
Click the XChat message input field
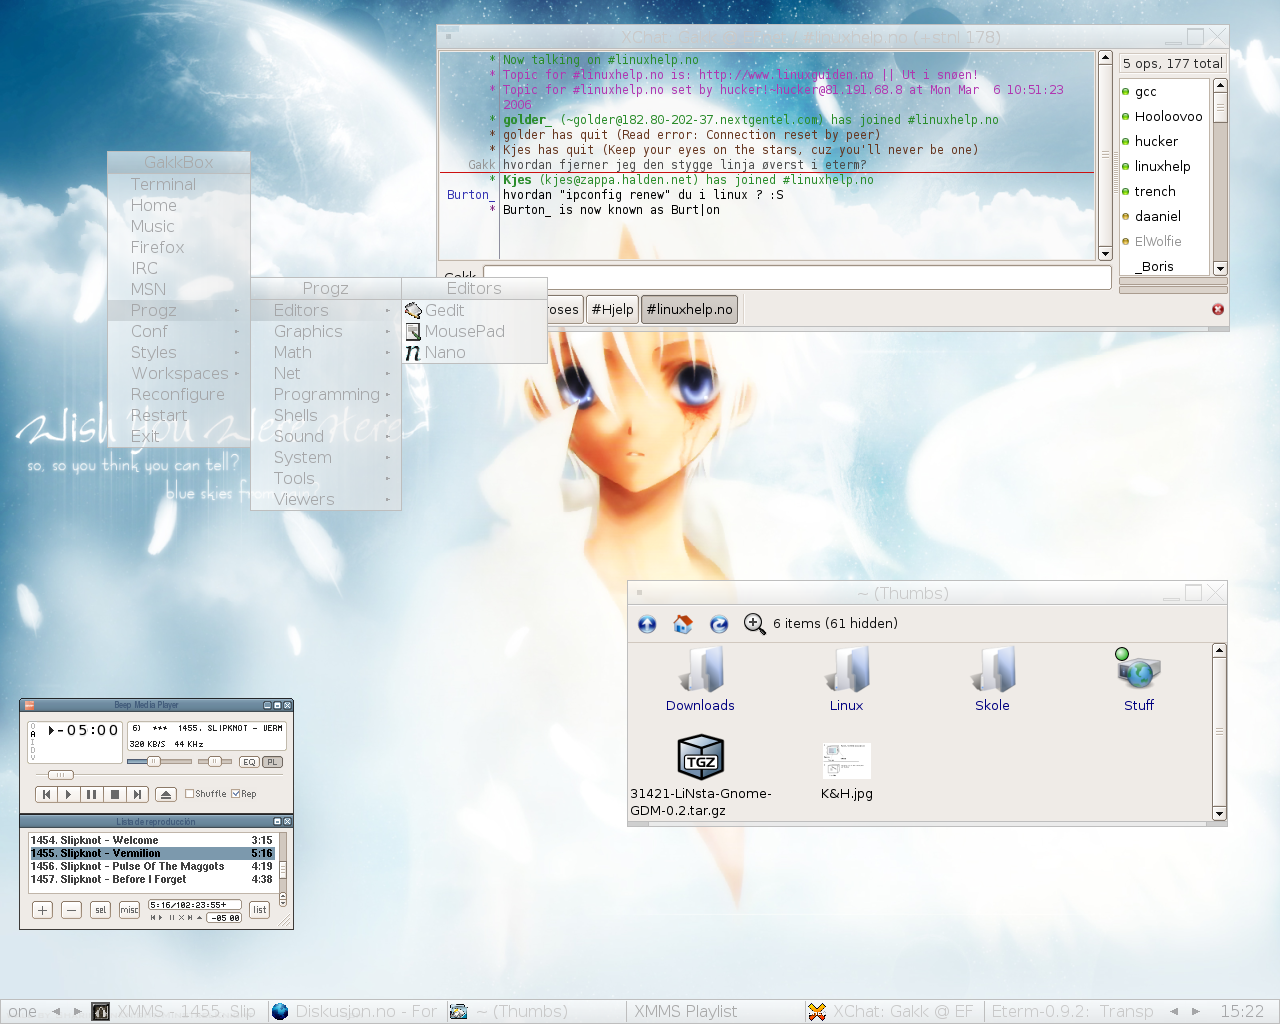pos(797,278)
